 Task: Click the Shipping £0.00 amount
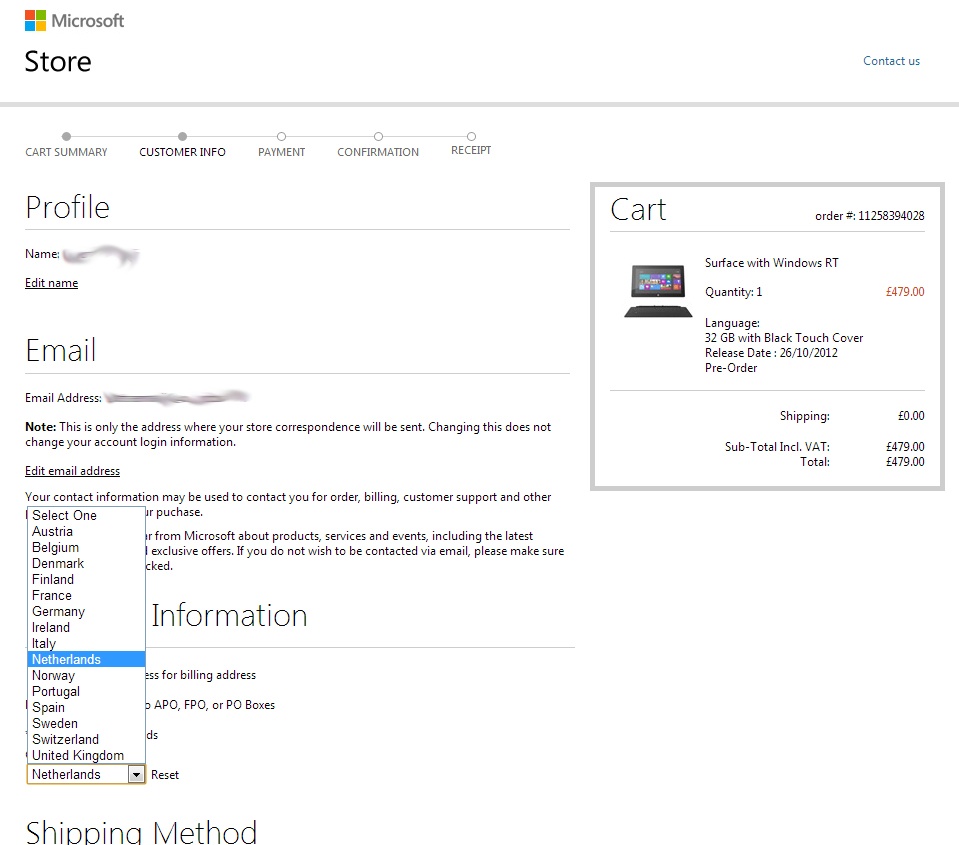click(911, 416)
